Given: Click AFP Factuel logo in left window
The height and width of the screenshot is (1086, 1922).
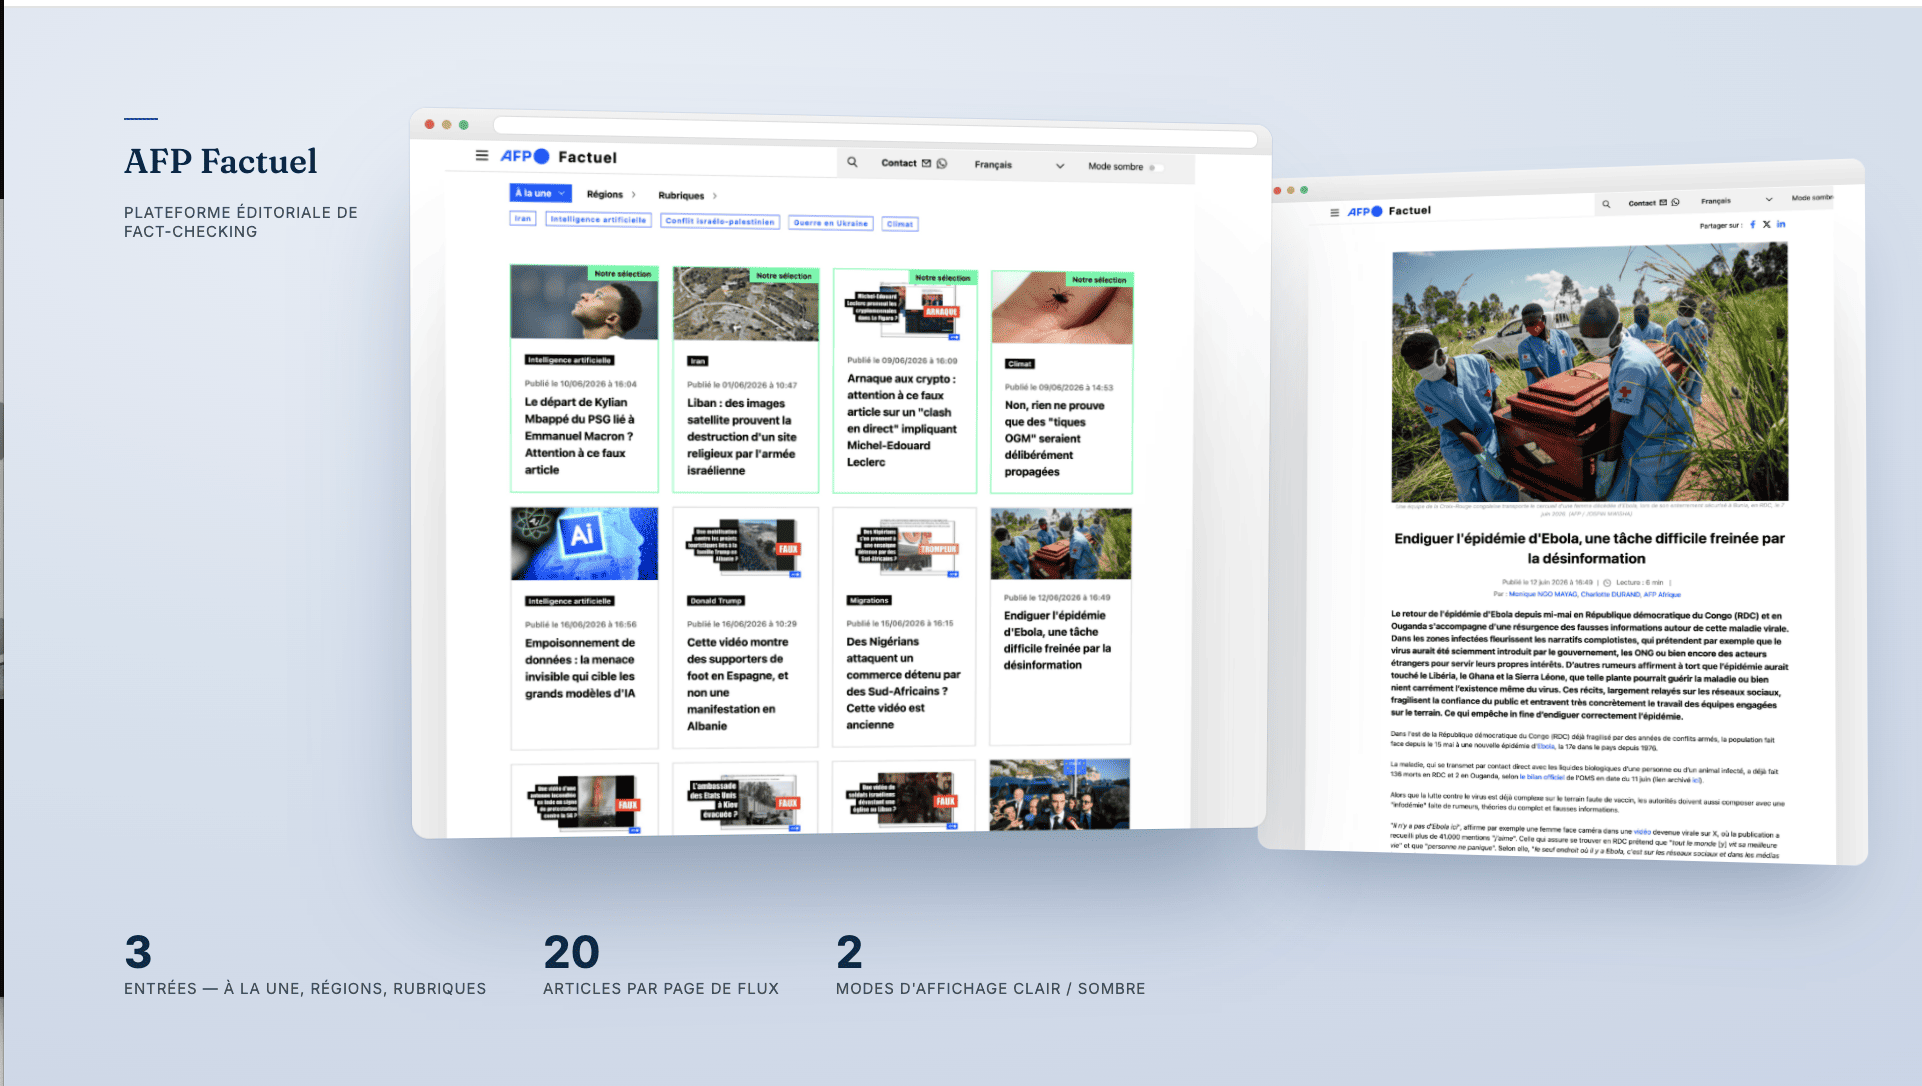Looking at the screenshot, I should pos(559,157).
